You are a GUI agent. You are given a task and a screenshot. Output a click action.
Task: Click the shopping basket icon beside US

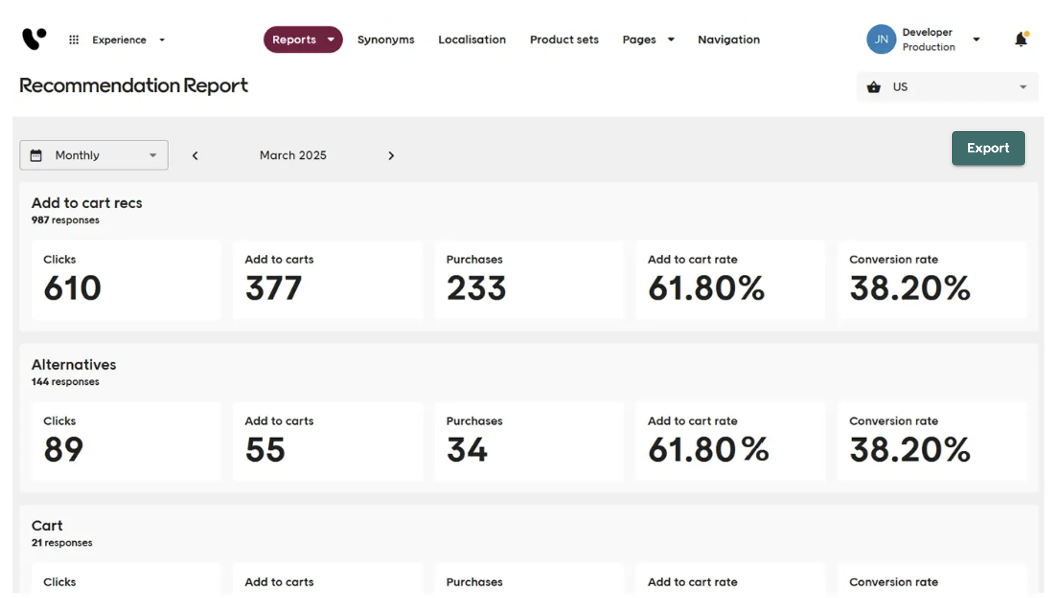(874, 87)
